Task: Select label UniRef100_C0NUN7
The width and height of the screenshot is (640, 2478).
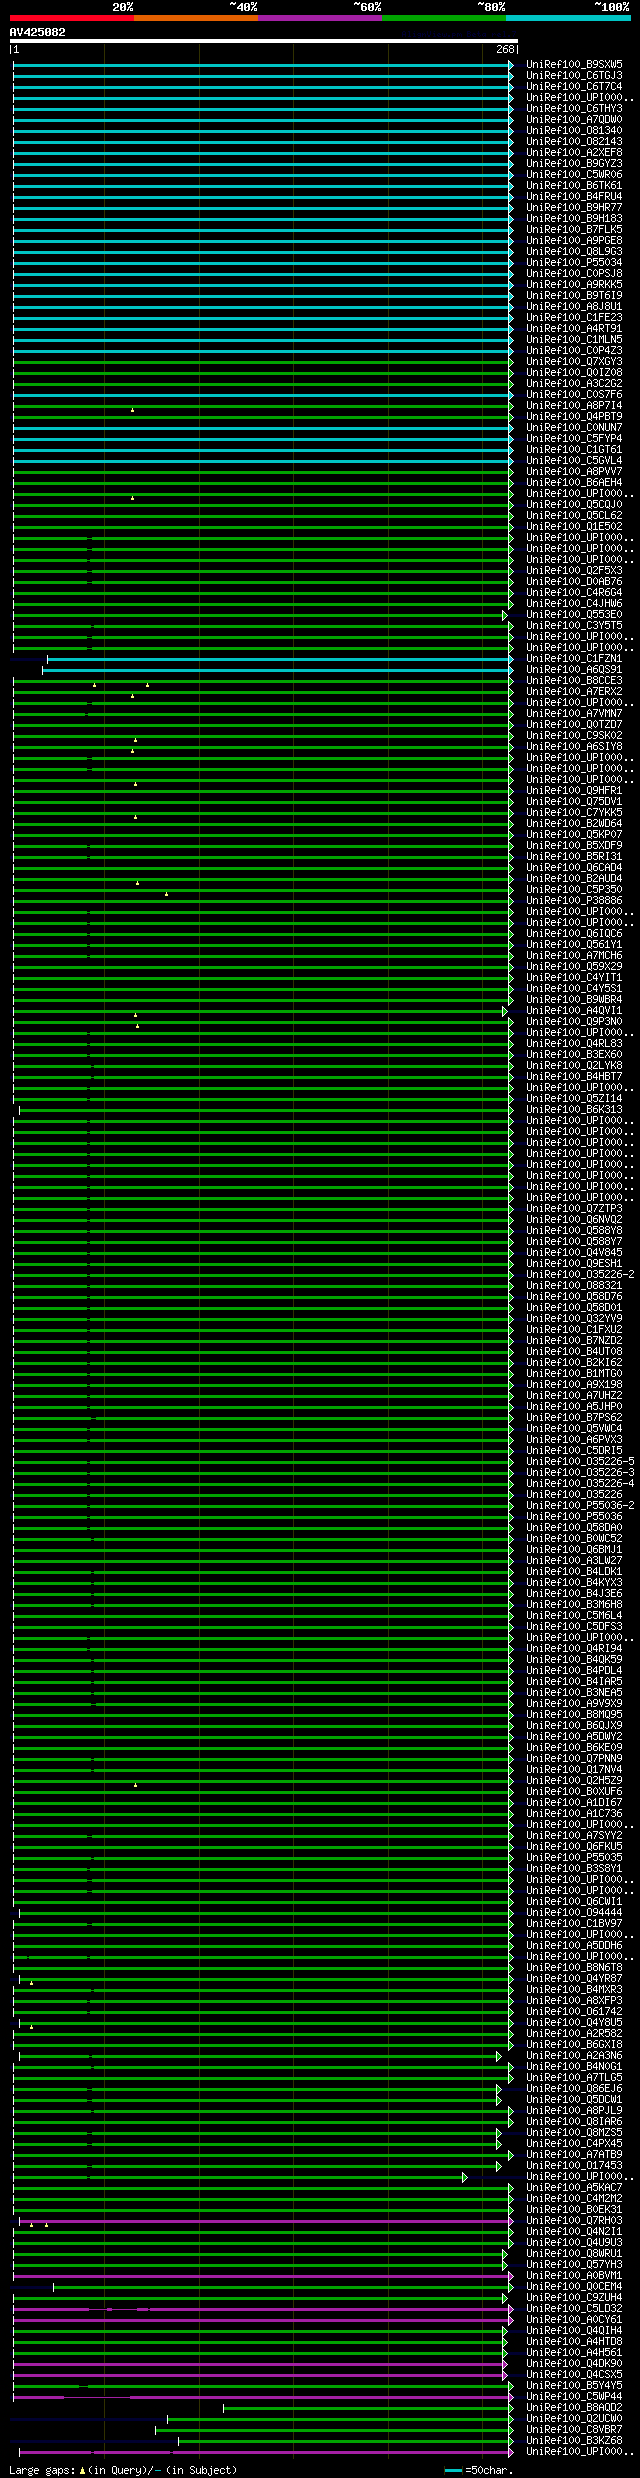Action: tap(574, 428)
